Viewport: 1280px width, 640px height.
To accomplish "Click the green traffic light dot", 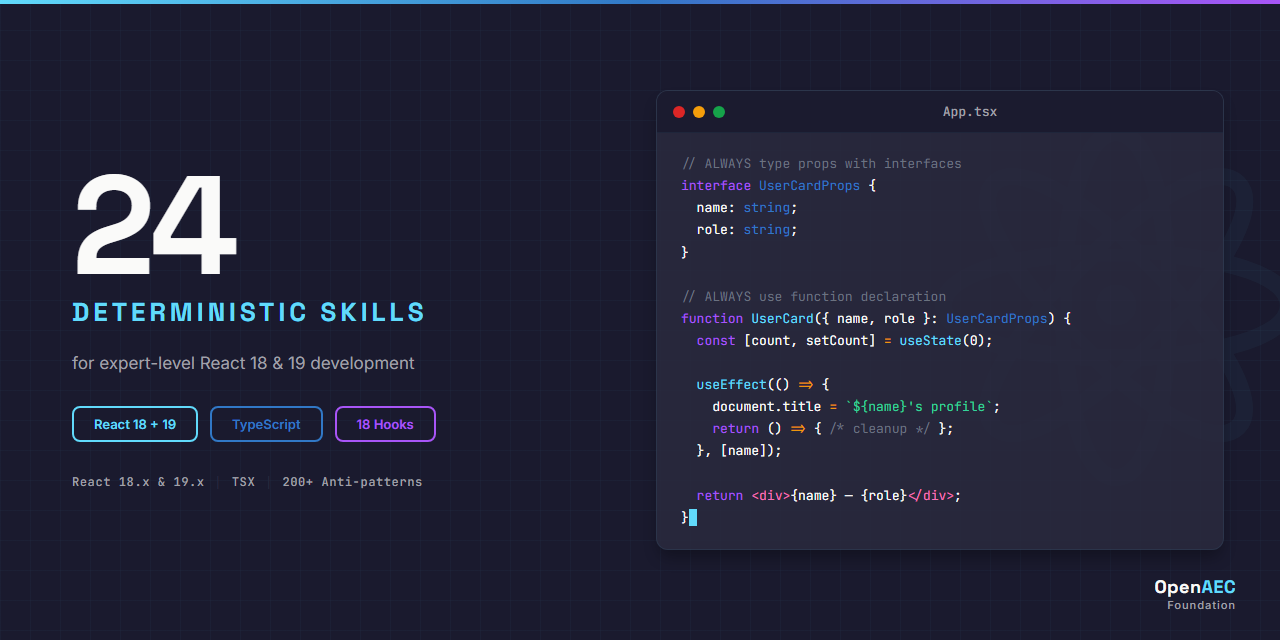I will (x=719, y=112).
